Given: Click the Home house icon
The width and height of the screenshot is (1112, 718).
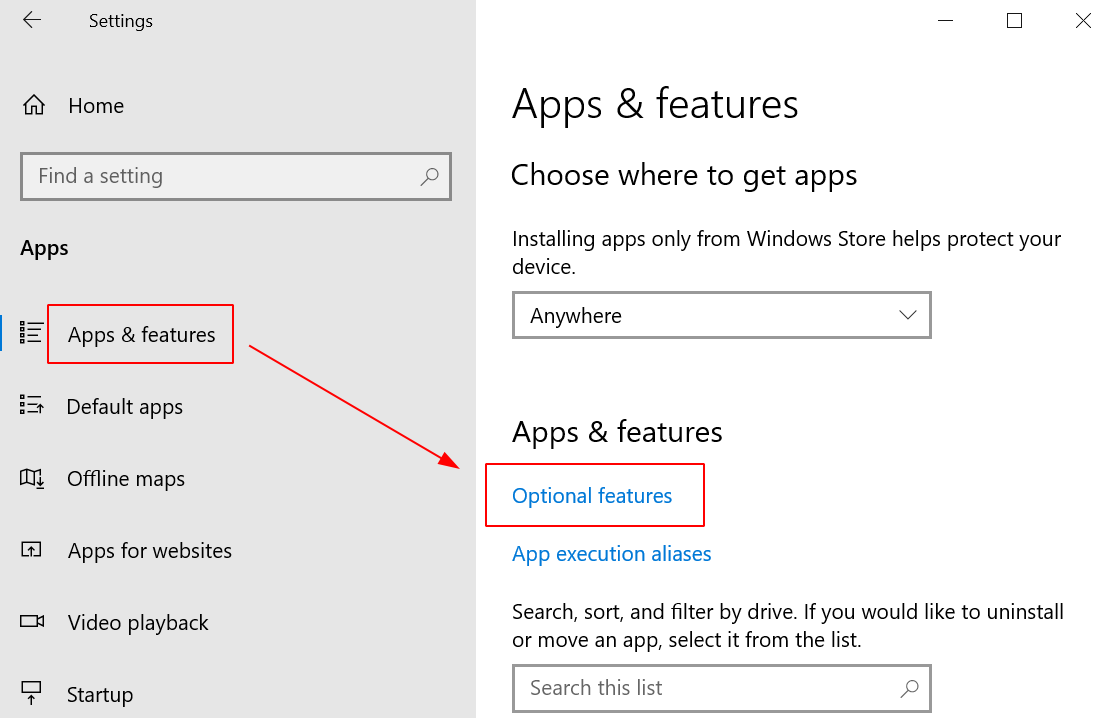Looking at the screenshot, I should pyautogui.click(x=33, y=106).
